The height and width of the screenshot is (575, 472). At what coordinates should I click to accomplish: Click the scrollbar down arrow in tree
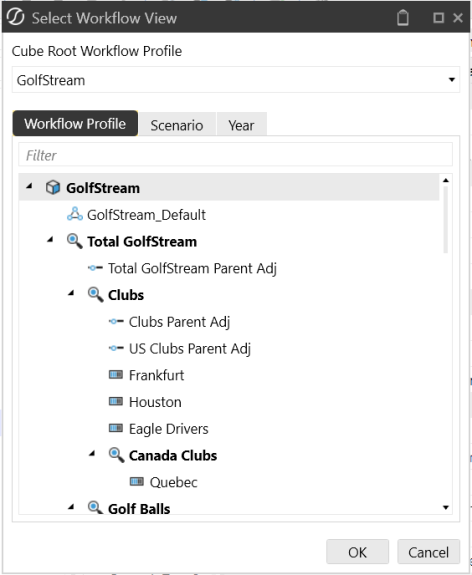click(x=446, y=508)
